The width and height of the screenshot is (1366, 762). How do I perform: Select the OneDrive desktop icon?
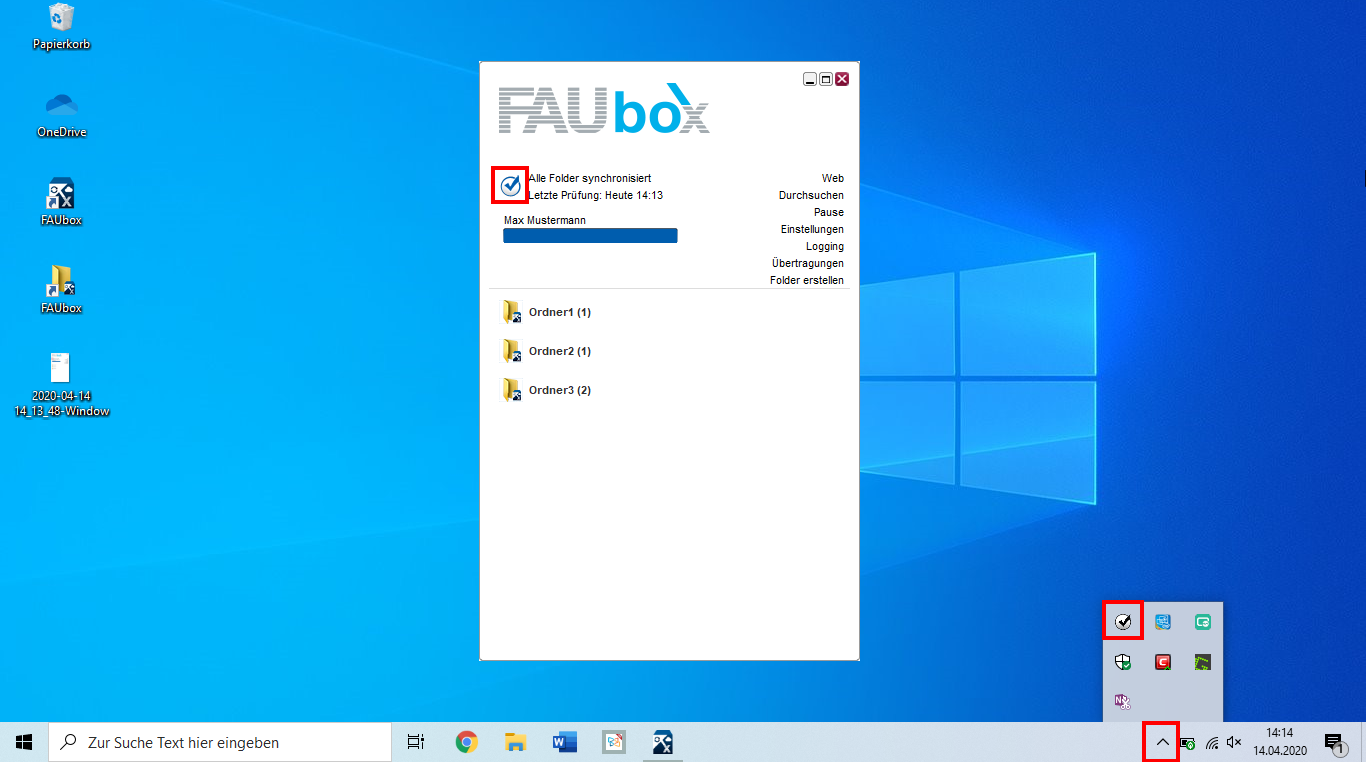(x=62, y=115)
